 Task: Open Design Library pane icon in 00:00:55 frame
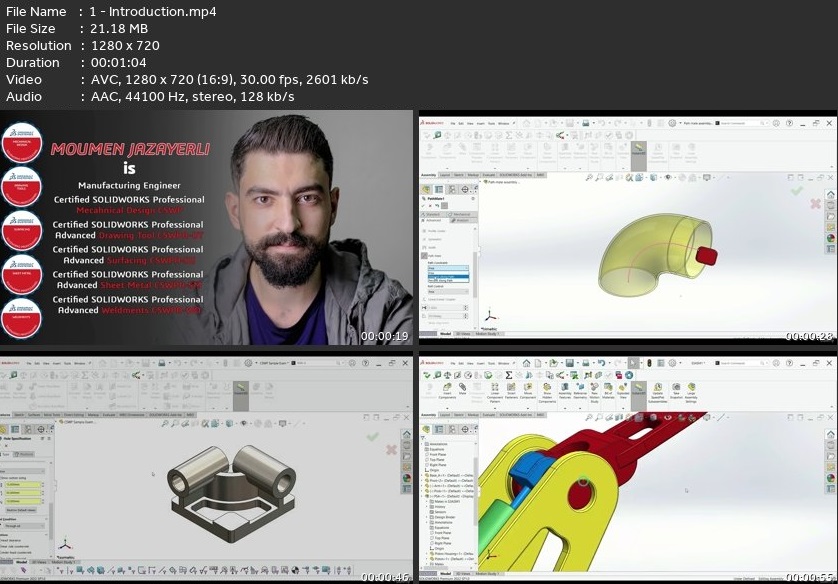tap(831, 445)
